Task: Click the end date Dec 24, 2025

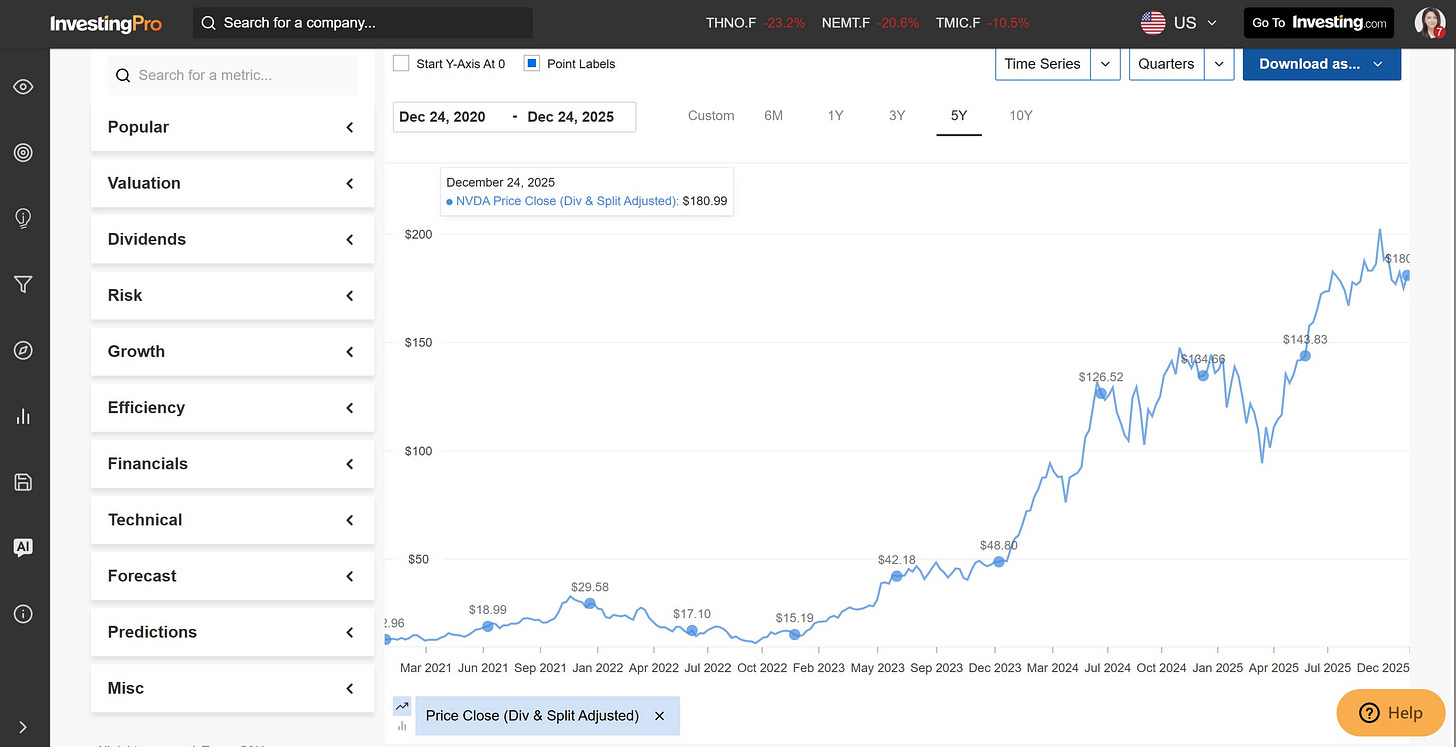Action: 571,117
